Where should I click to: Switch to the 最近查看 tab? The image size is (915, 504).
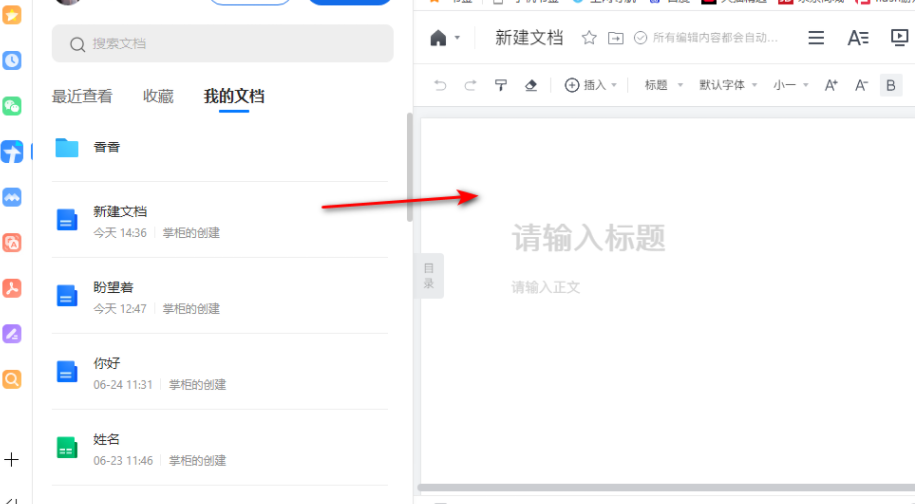click(x=82, y=96)
